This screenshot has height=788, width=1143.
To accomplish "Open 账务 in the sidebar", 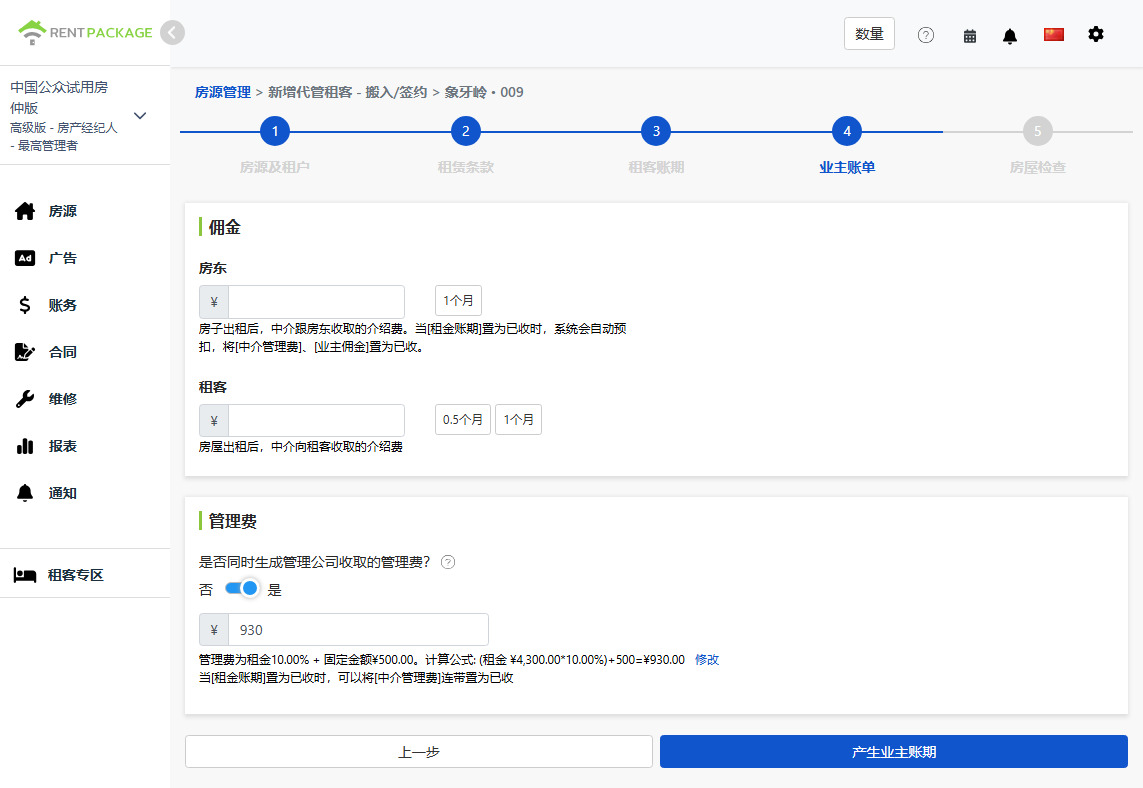I will click(63, 305).
